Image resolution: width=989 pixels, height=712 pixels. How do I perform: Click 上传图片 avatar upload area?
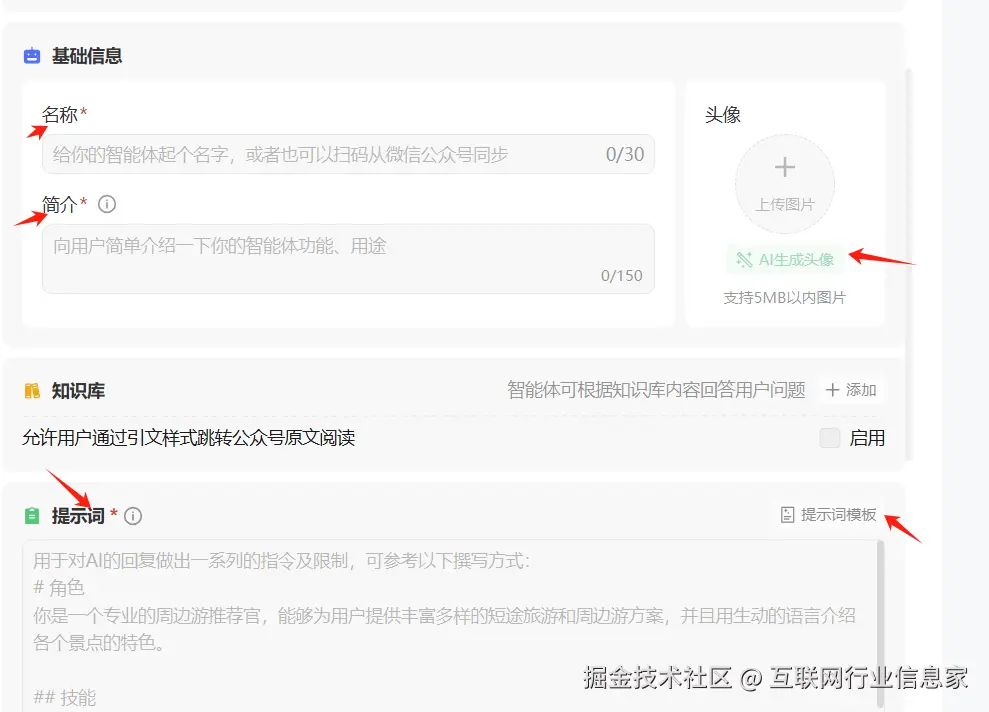[785, 184]
